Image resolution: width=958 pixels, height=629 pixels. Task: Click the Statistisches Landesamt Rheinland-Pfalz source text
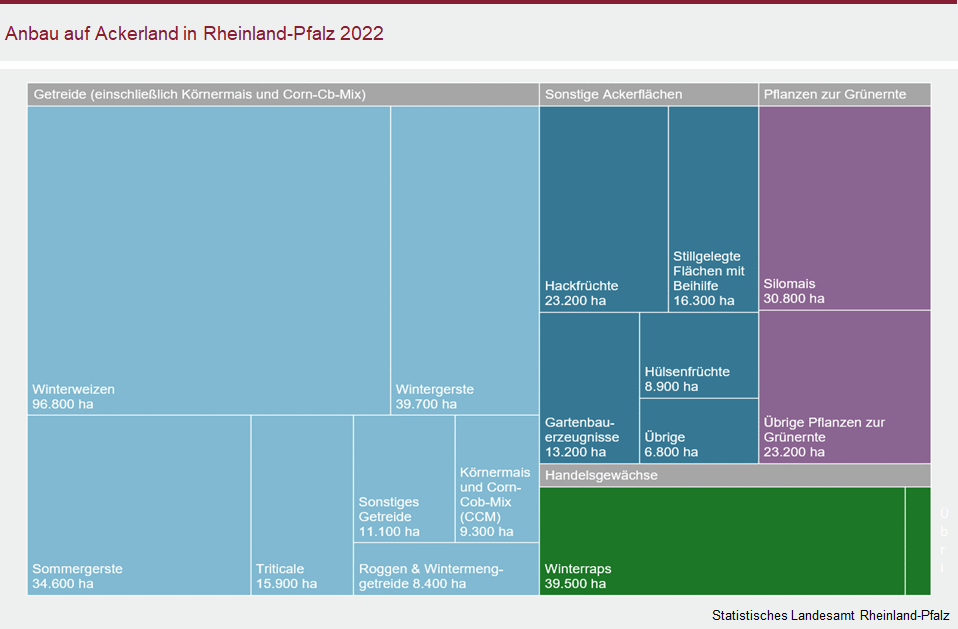coord(831,615)
